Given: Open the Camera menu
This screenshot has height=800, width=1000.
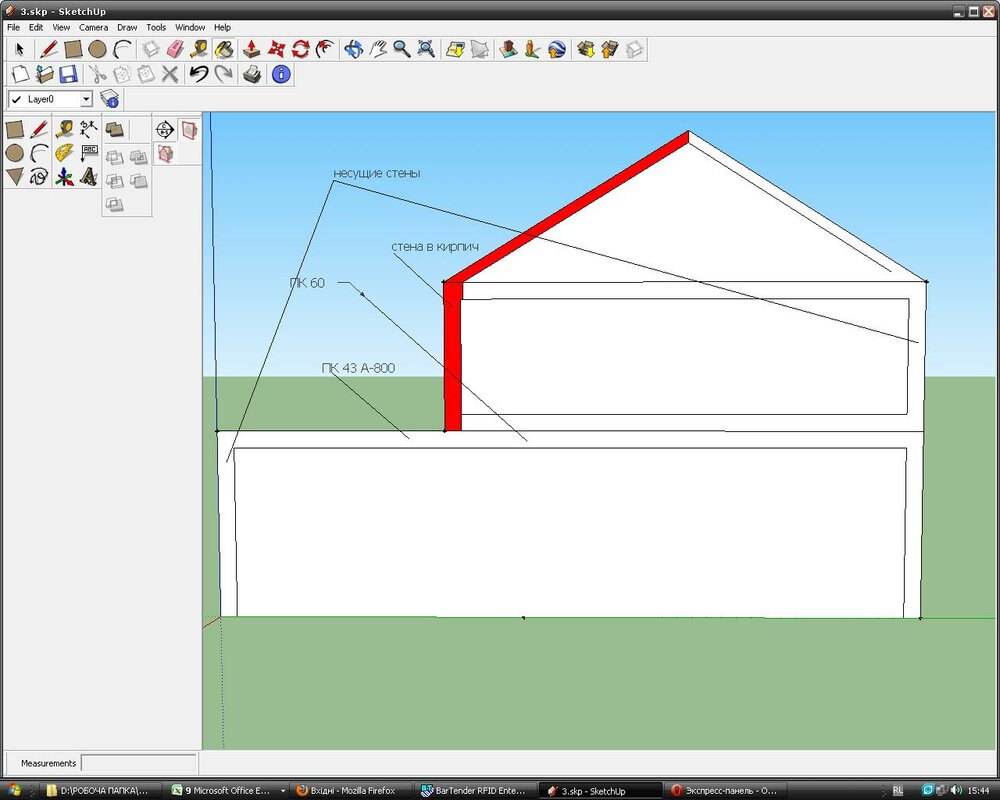Looking at the screenshot, I should coord(93,27).
